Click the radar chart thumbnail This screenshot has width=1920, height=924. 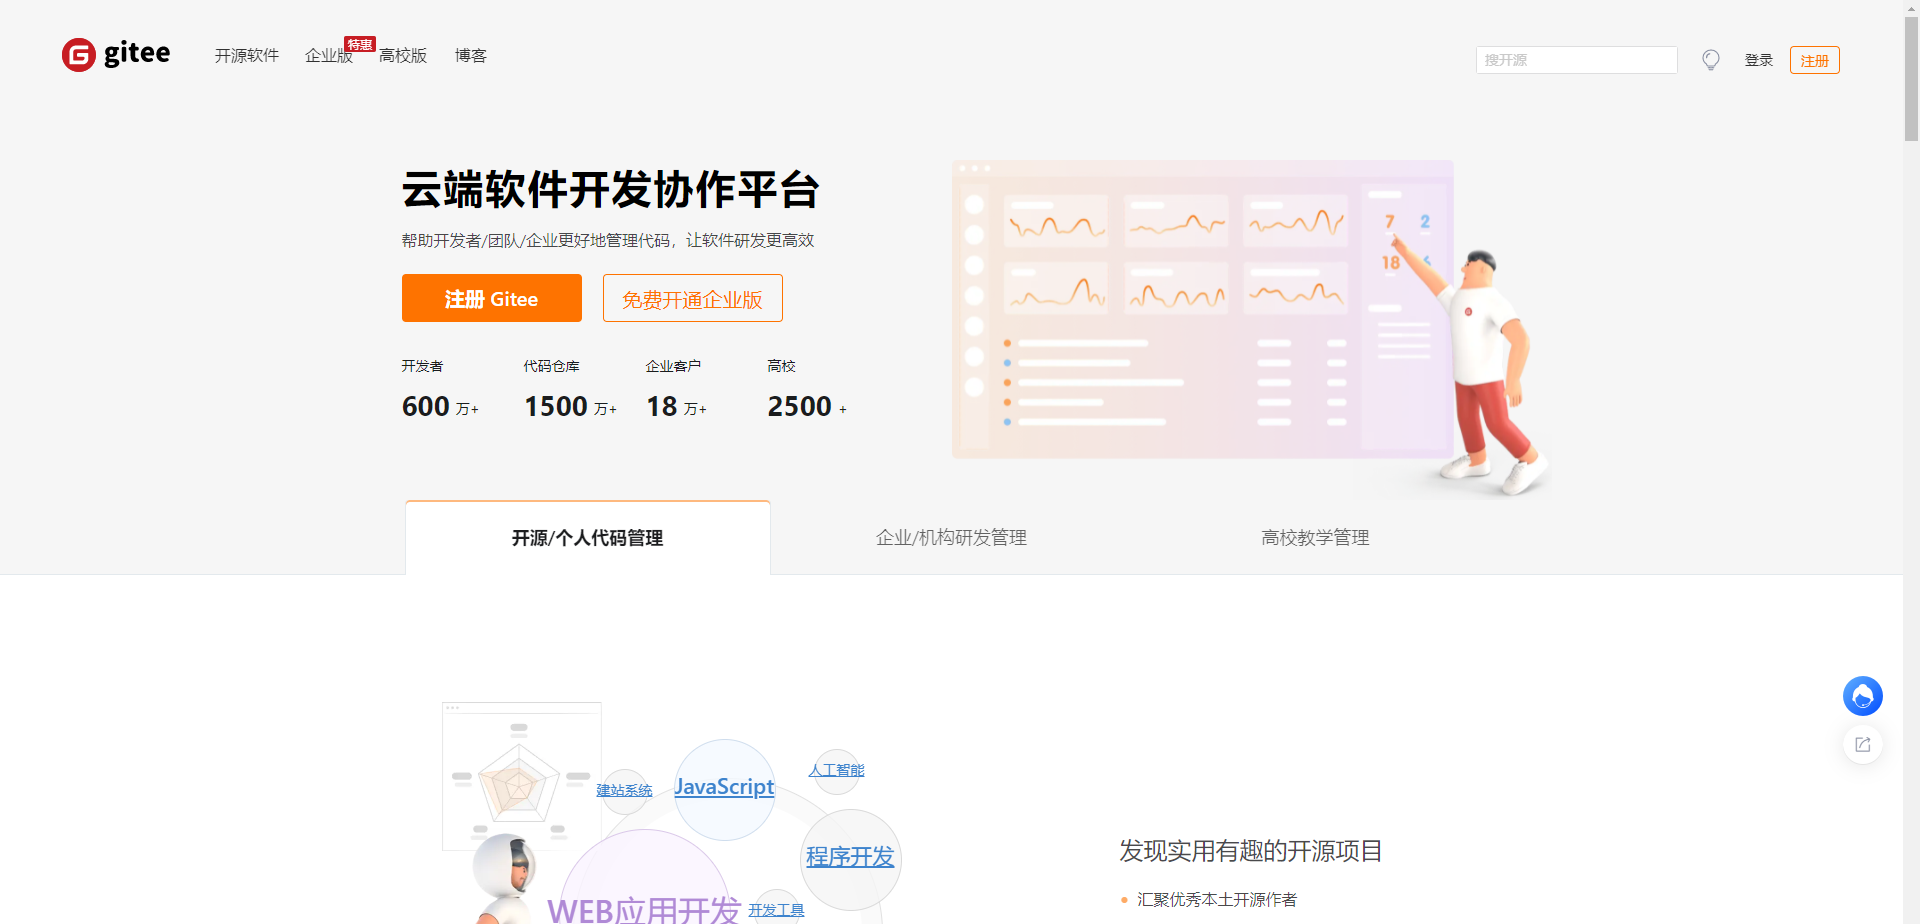[x=521, y=776]
